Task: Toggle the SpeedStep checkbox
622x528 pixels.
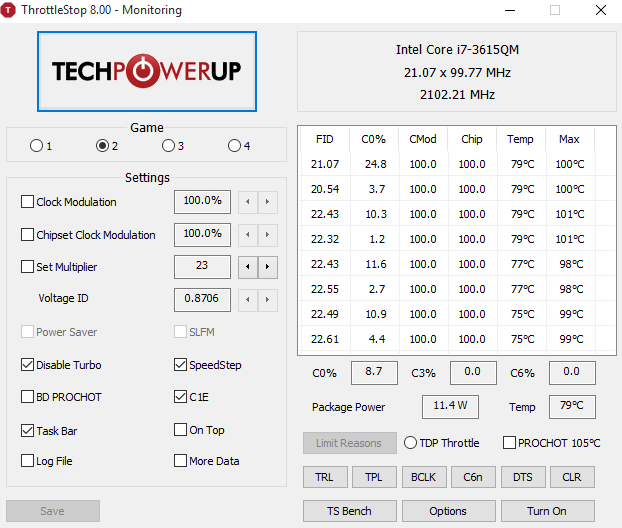Action: click(180, 365)
